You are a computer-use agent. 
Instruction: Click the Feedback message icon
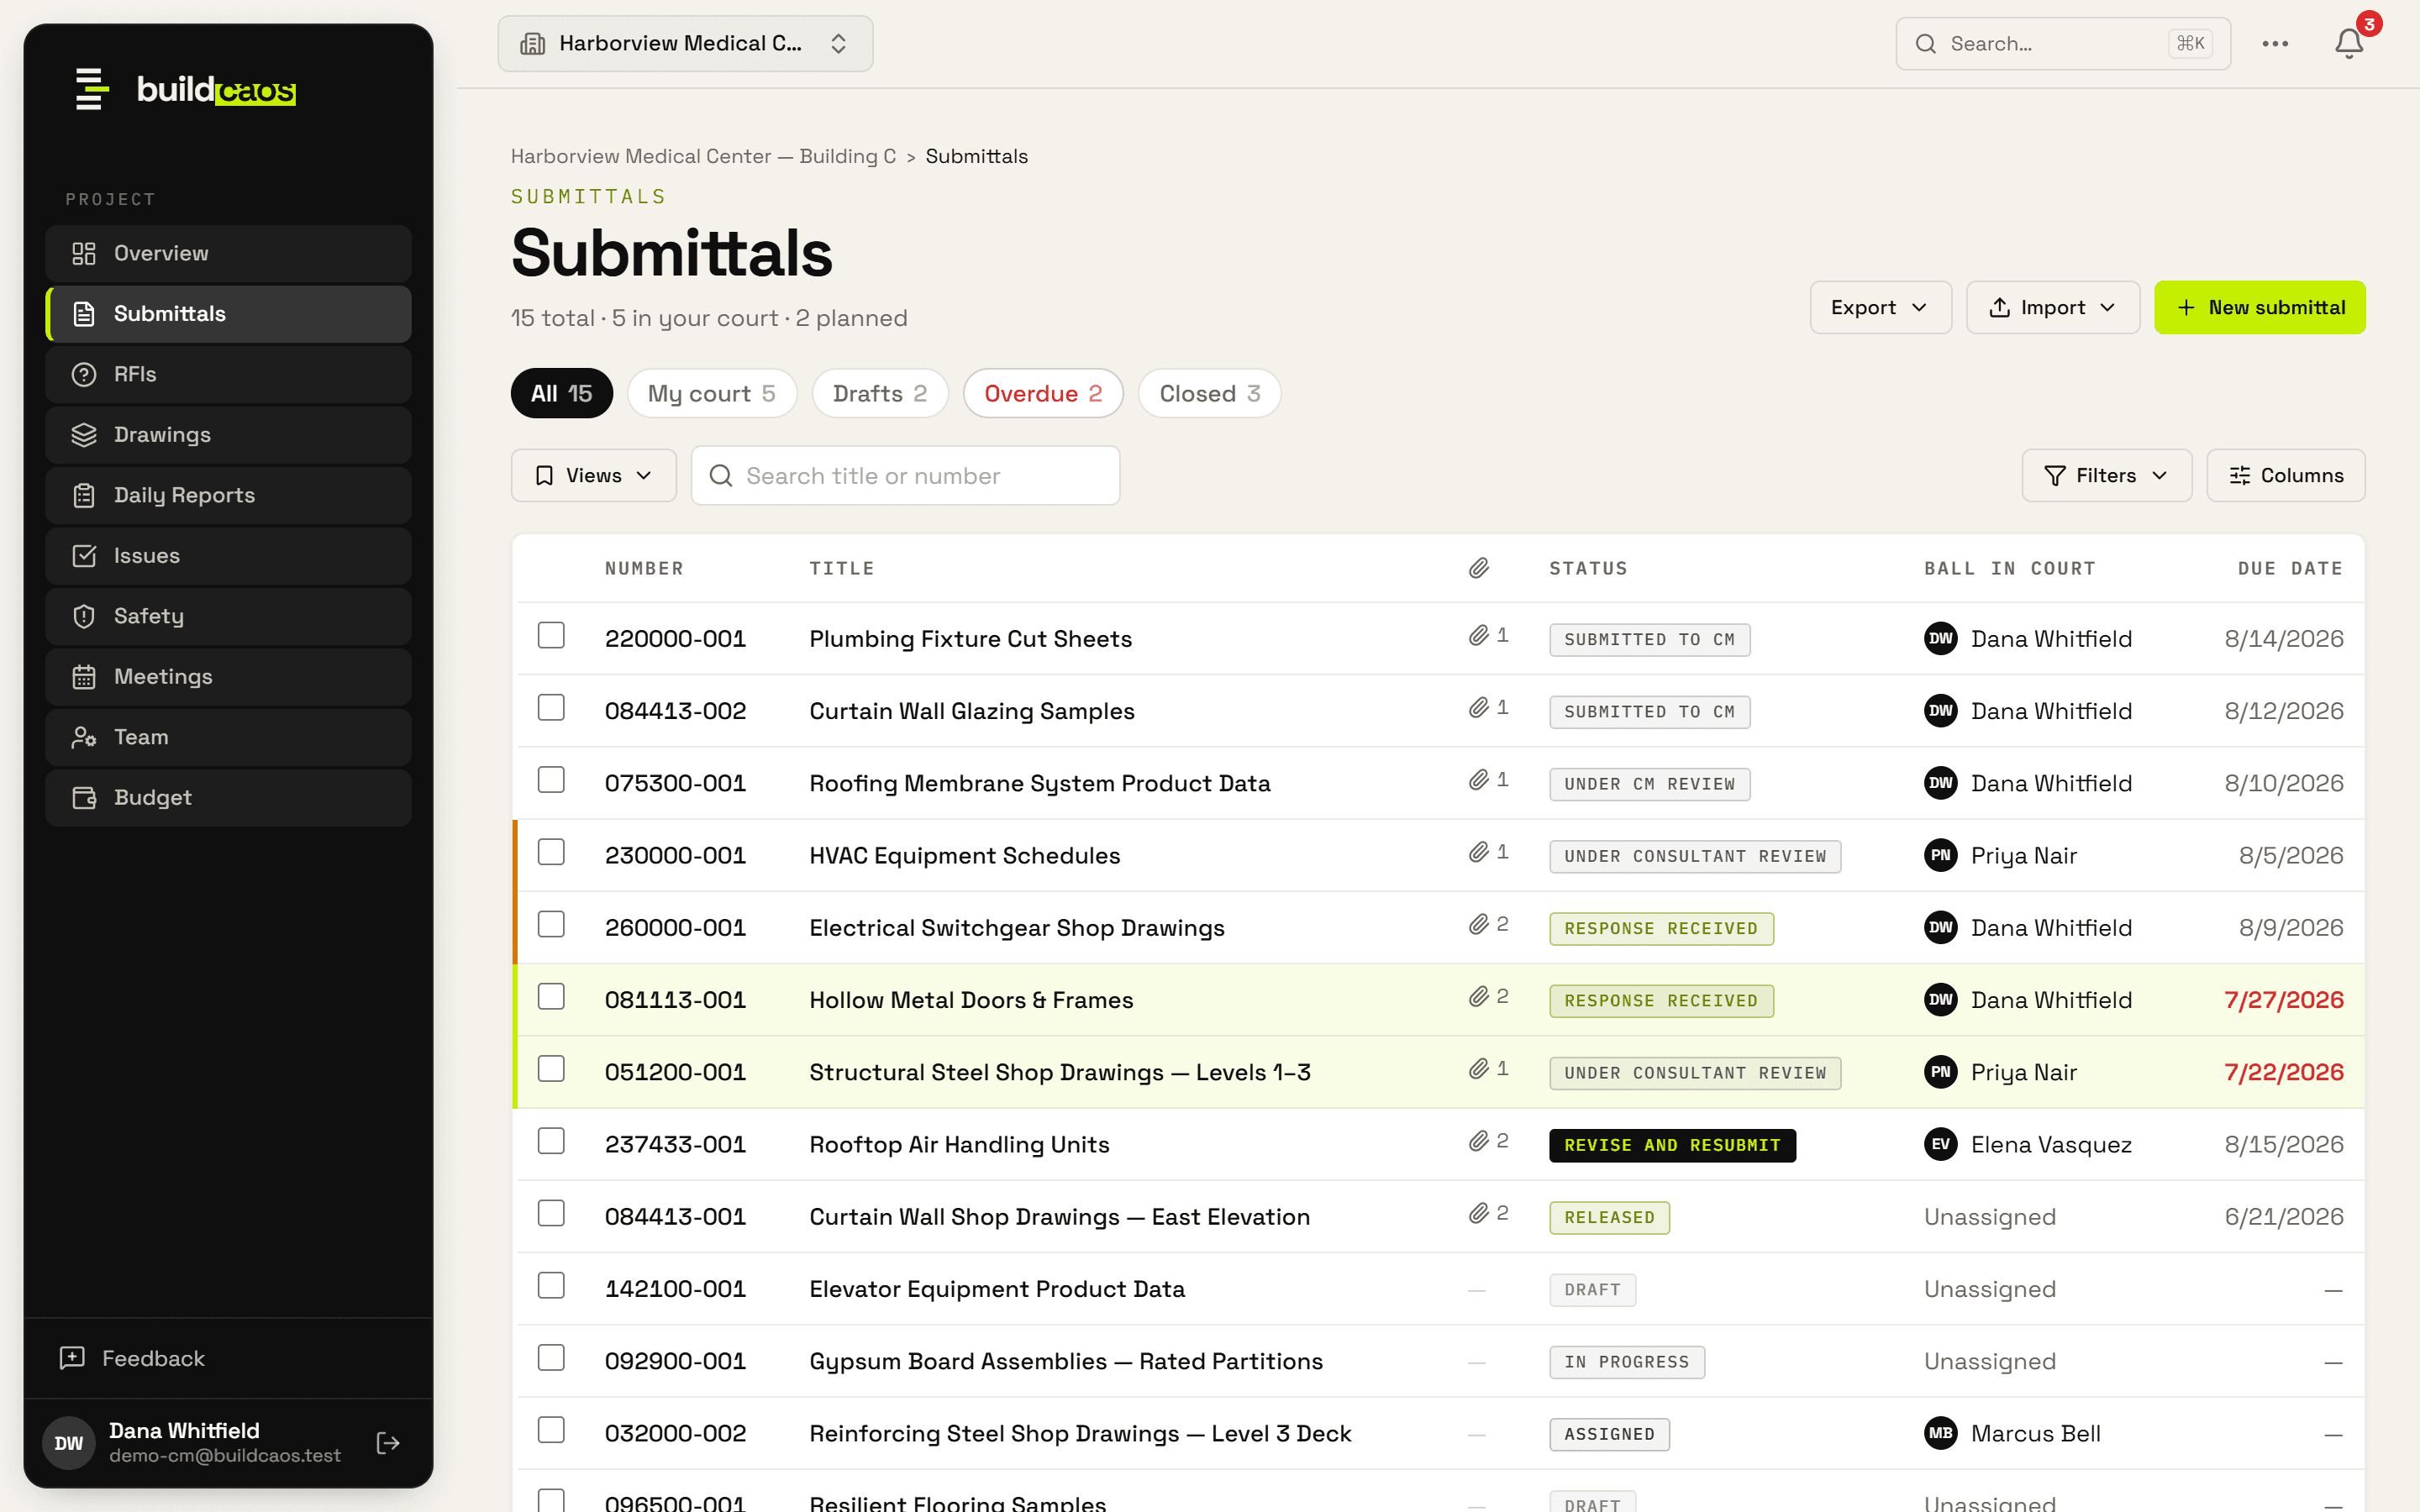point(72,1358)
